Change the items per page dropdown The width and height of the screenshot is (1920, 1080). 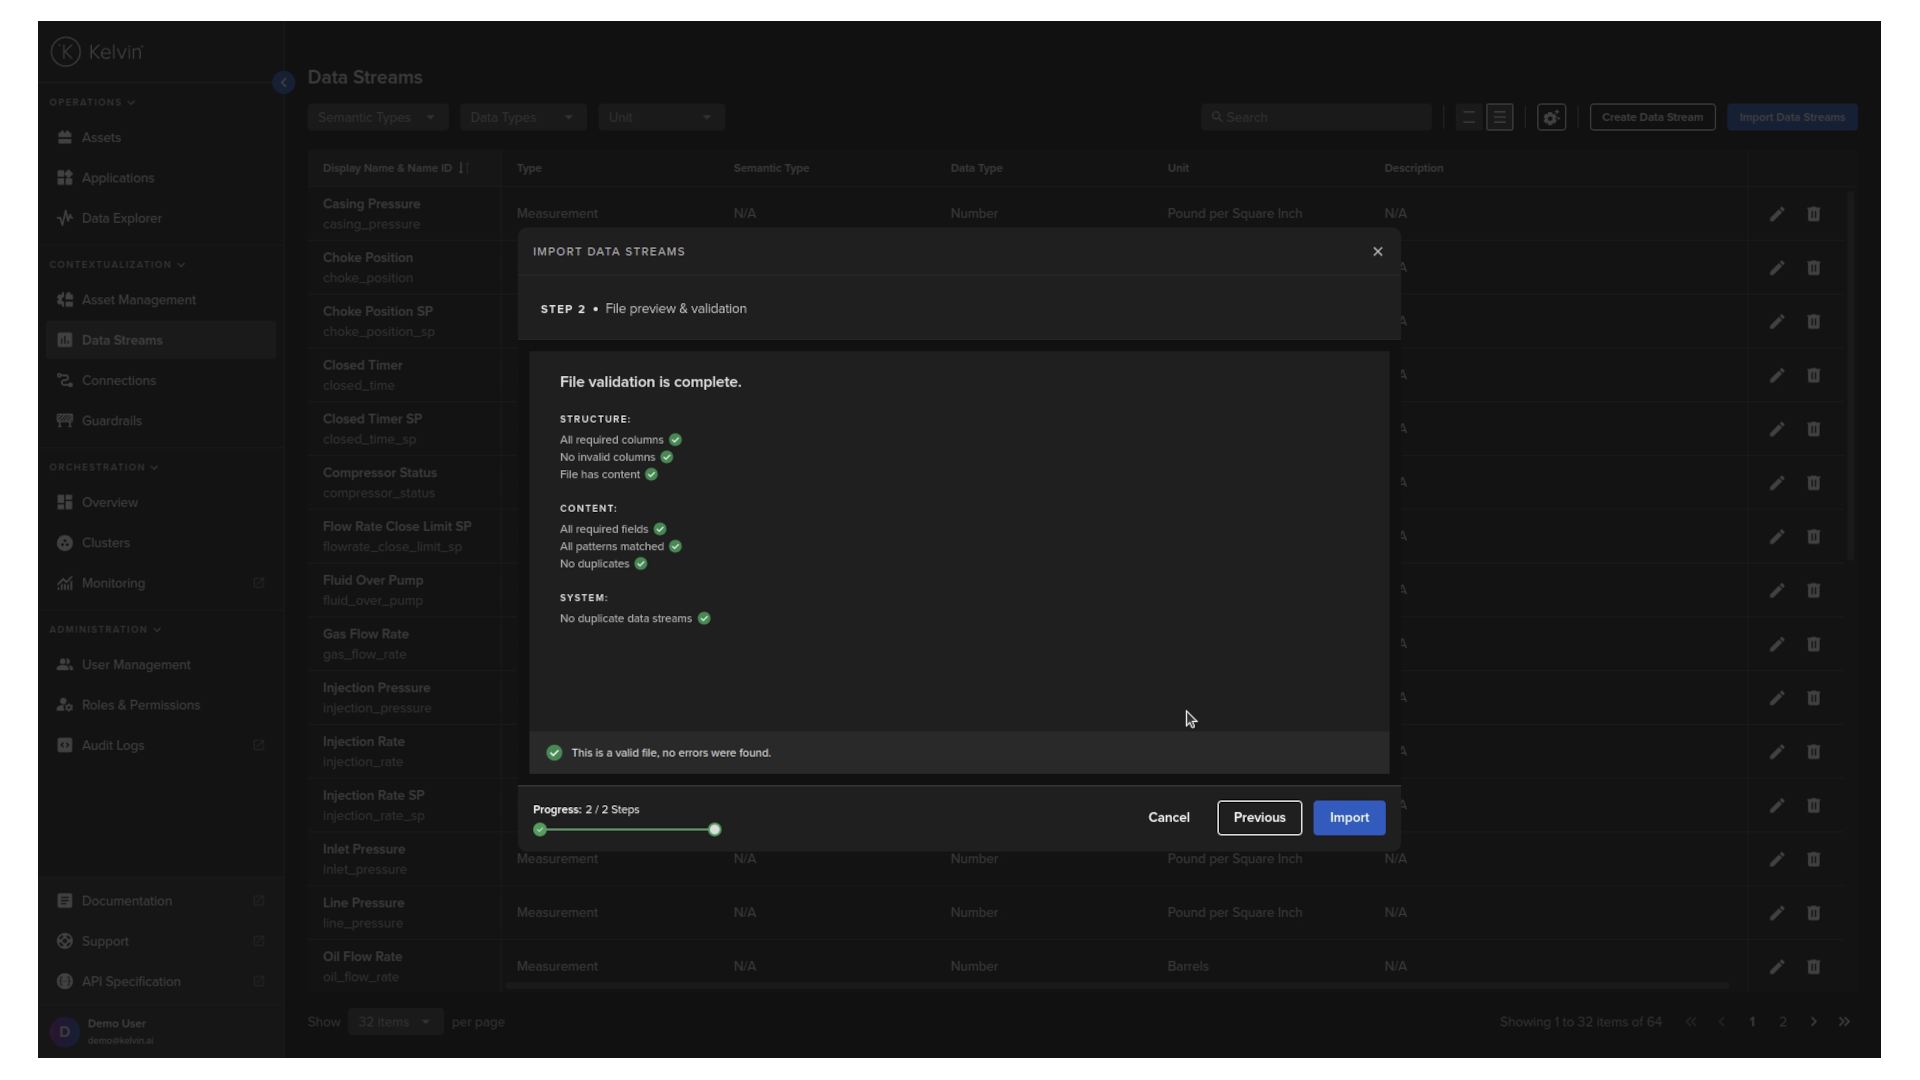tap(395, 1022)
